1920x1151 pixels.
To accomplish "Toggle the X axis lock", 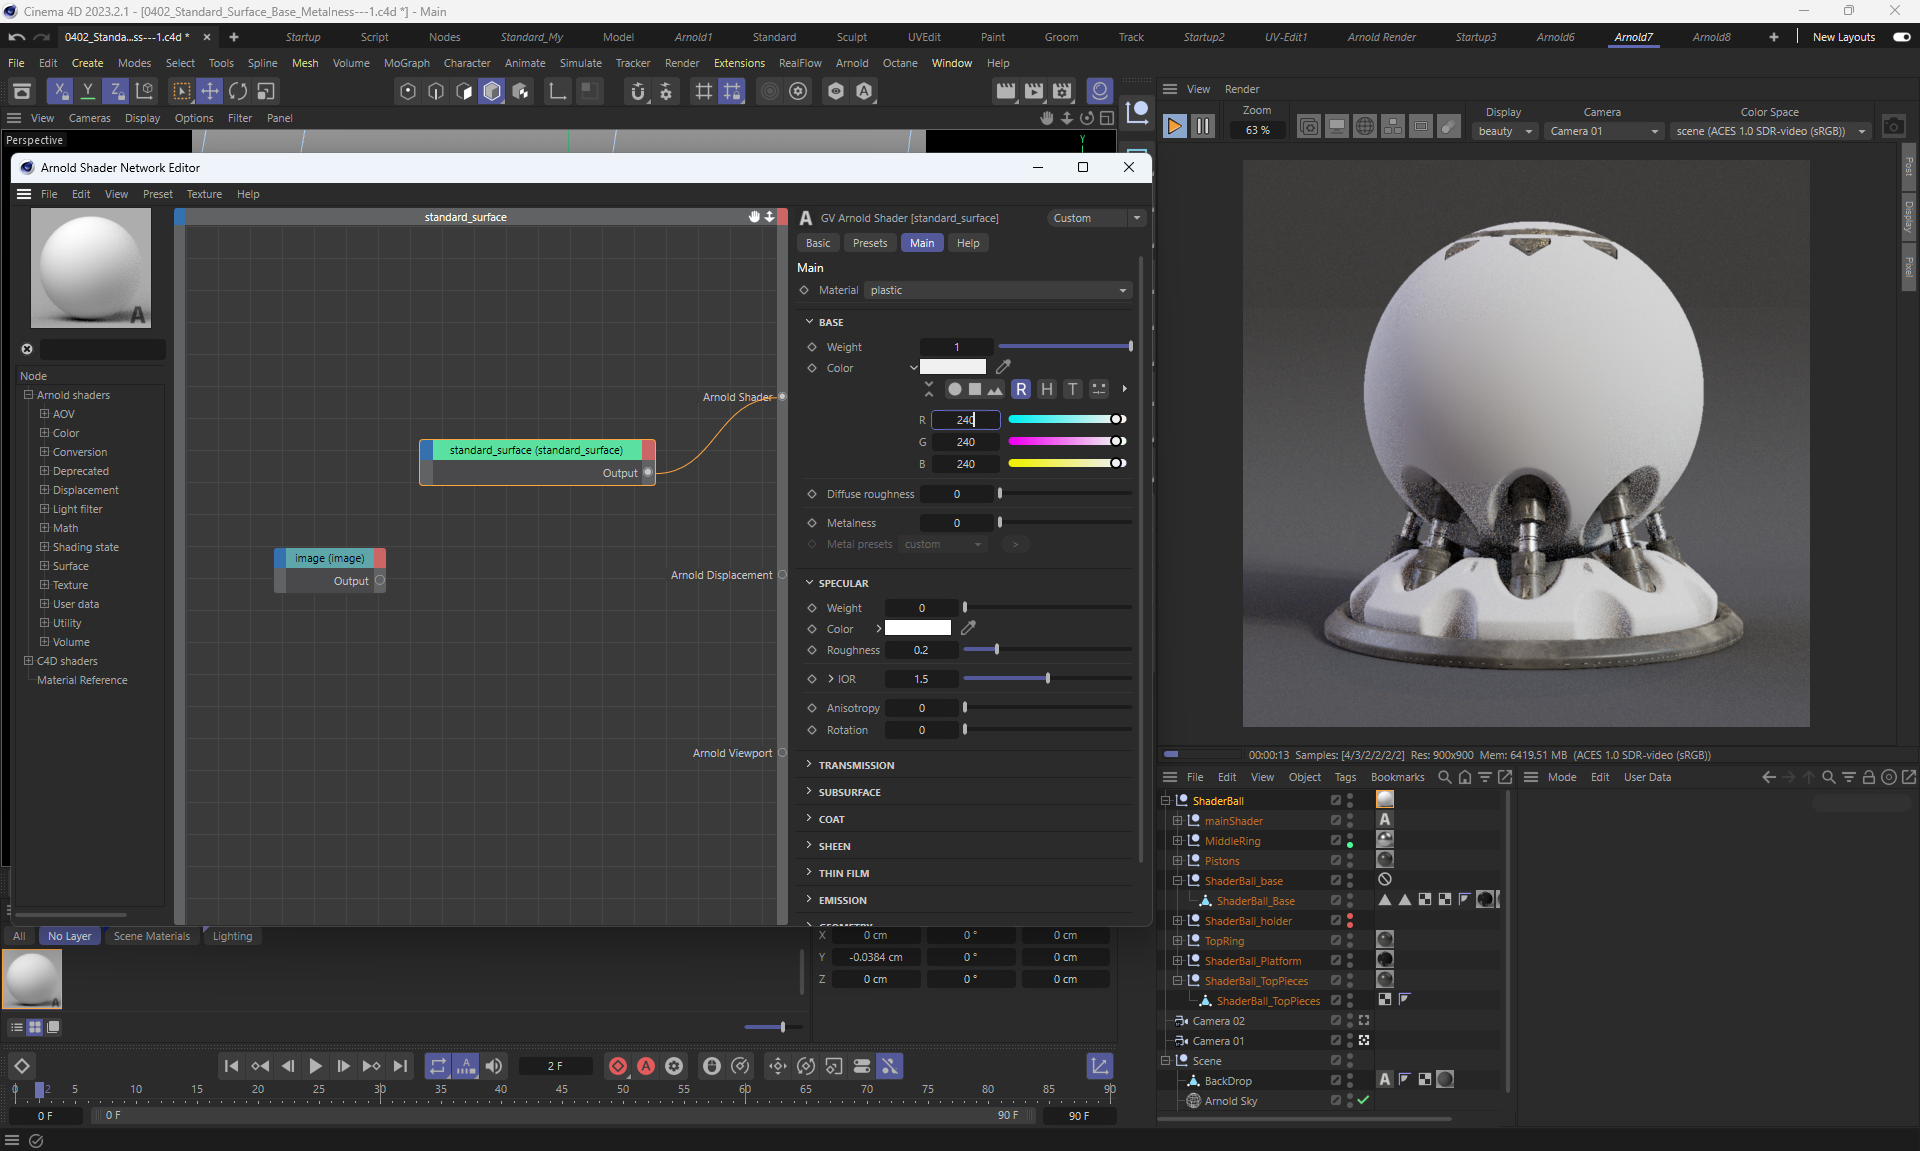I will [60, 91].
